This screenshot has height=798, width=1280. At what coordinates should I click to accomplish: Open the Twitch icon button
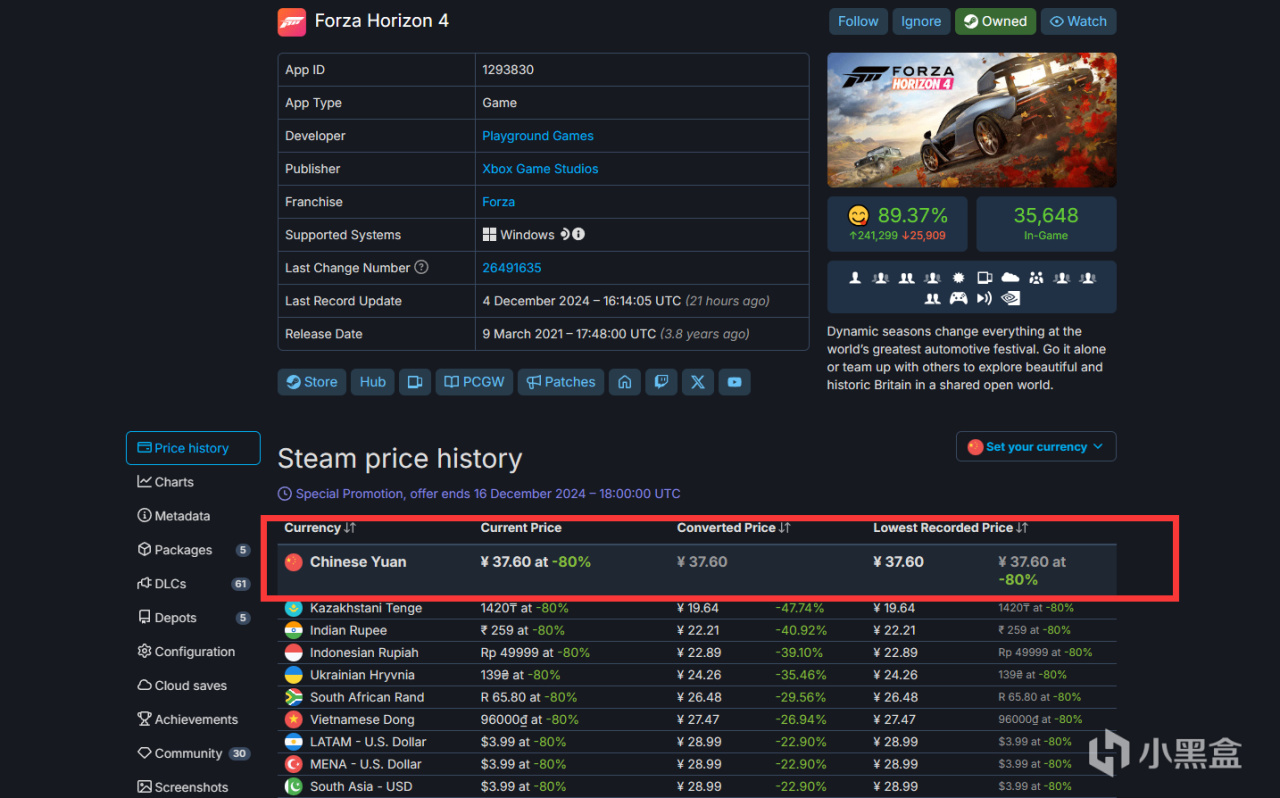(x=661, y=382)
